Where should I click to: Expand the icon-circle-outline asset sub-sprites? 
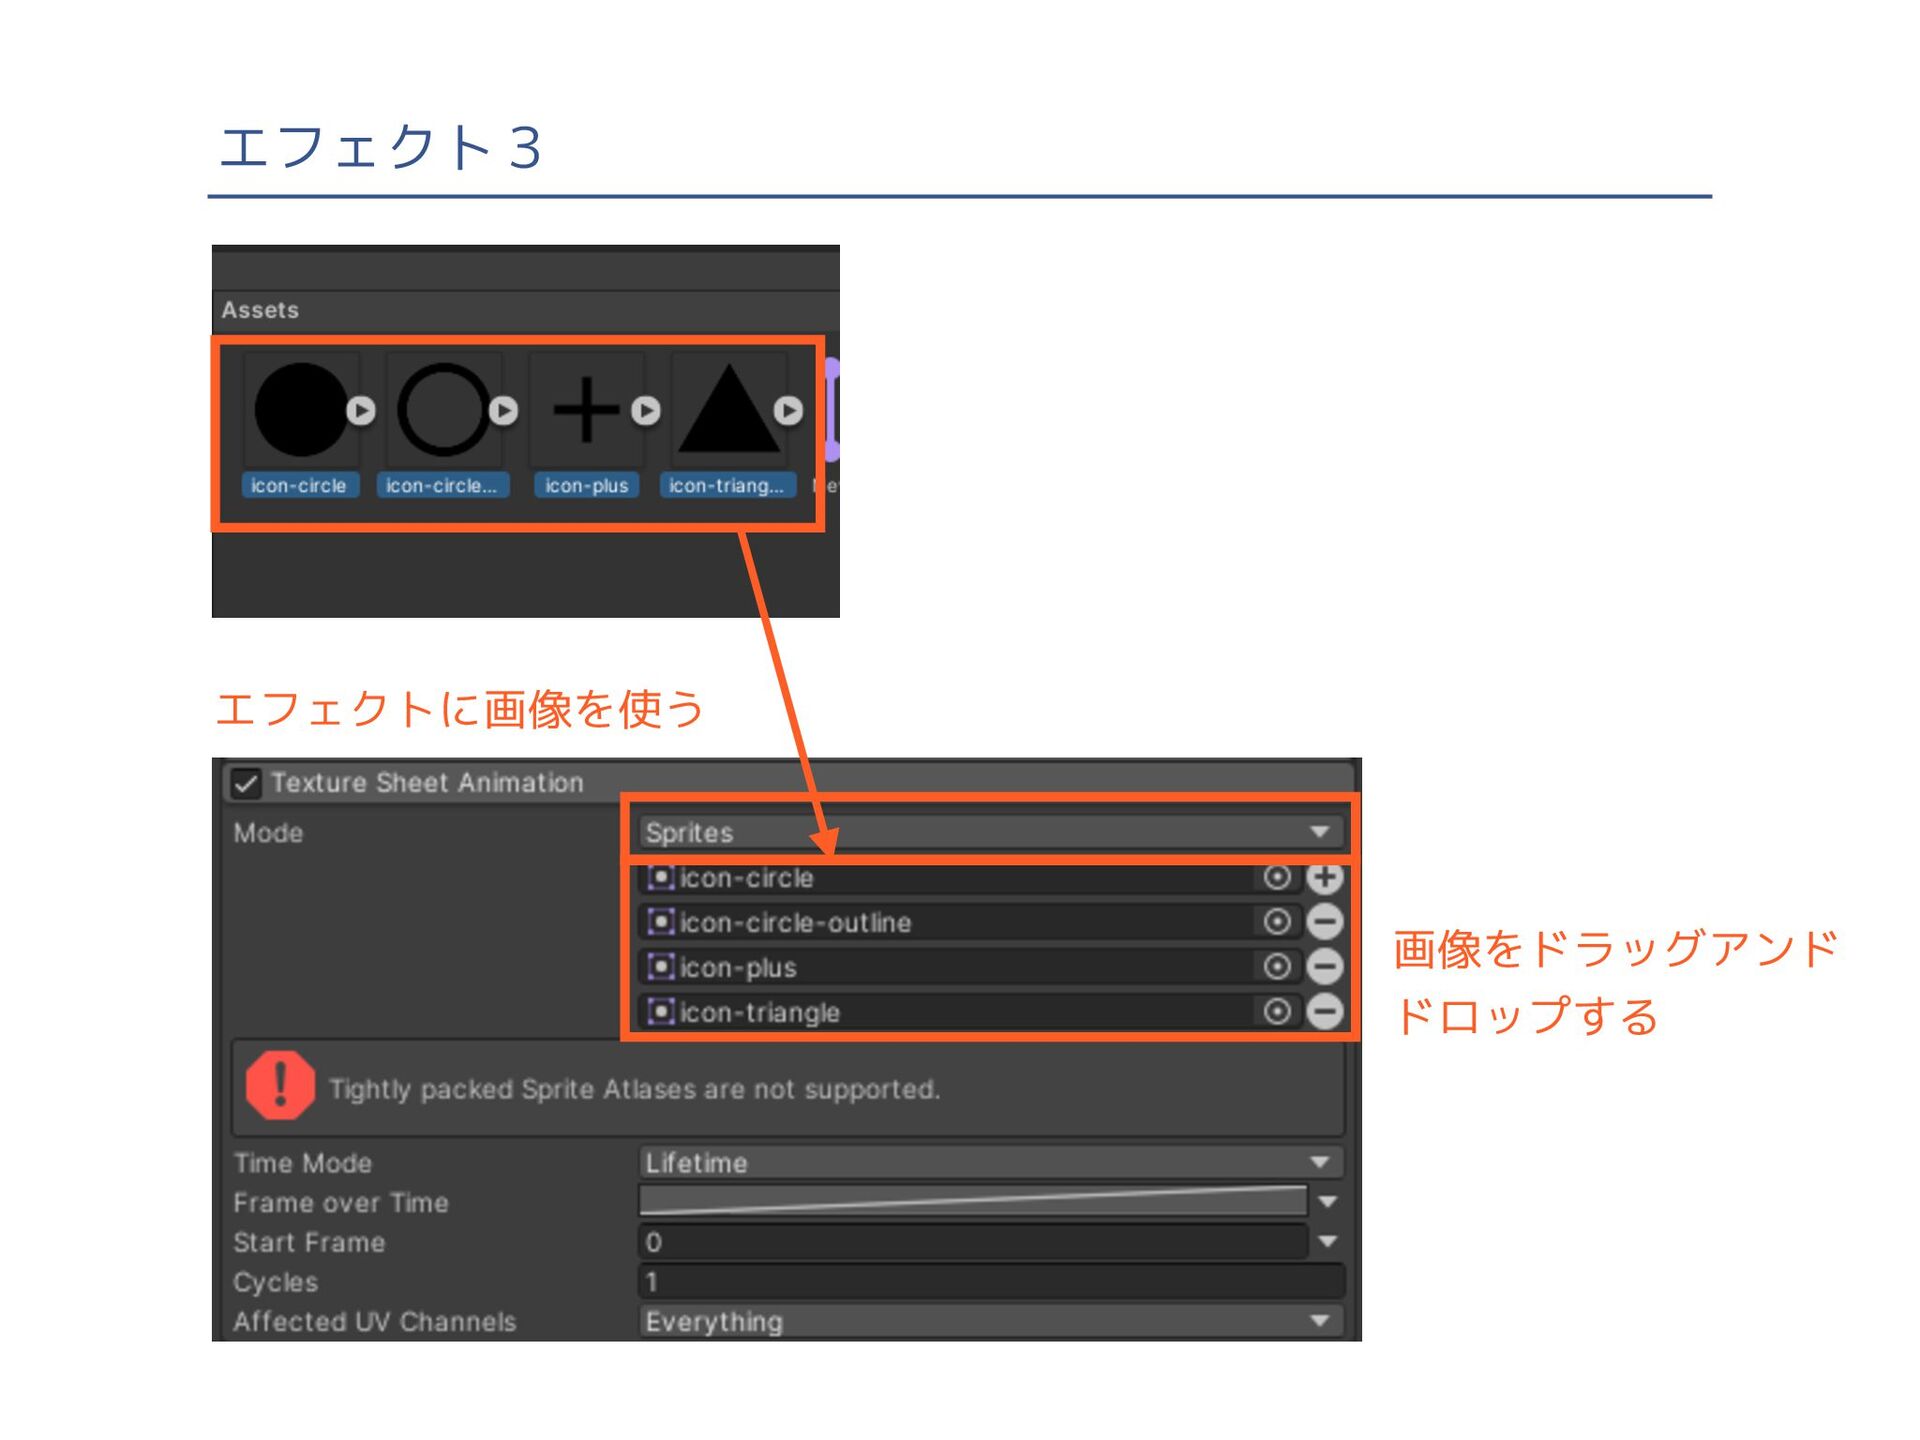(504, 410)
